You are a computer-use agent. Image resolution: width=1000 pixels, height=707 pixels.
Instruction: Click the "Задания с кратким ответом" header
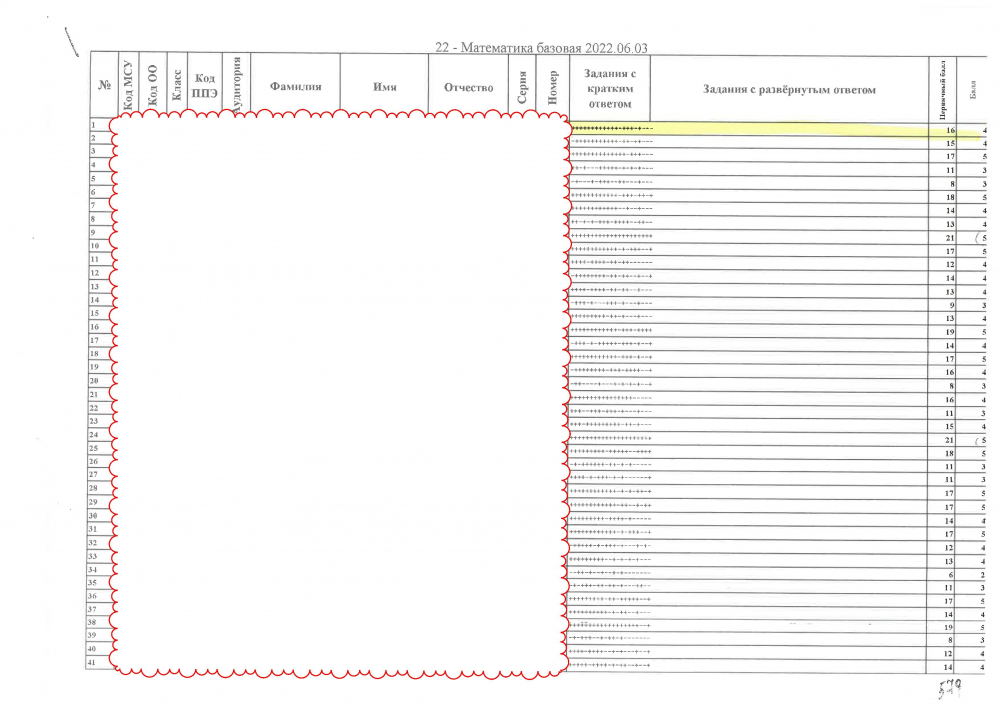tap(610, 89)
